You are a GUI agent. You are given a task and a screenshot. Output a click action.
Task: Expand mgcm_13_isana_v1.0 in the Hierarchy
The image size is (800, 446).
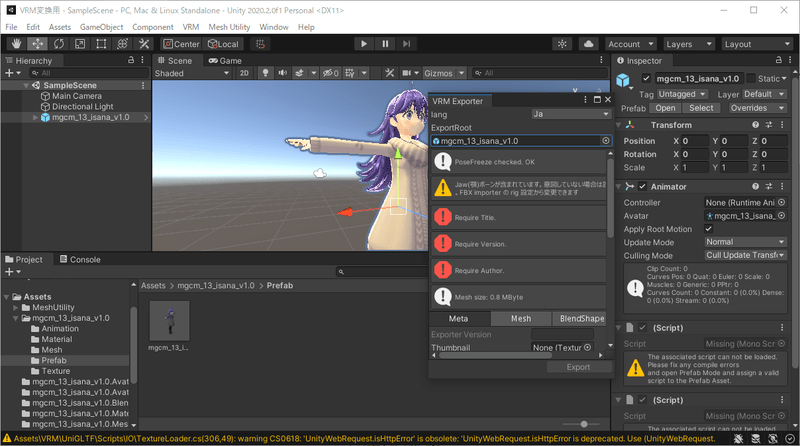point(36,117)
